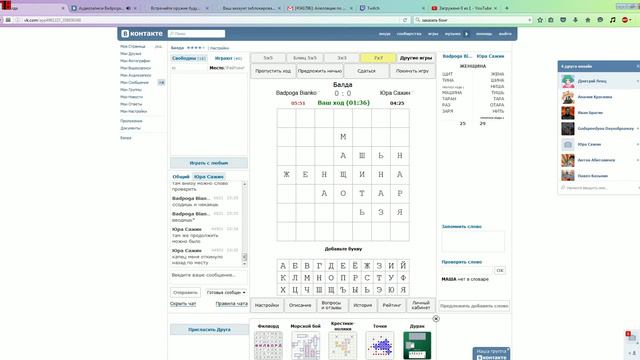Click the Описание button under the board

tap(300, 305)
